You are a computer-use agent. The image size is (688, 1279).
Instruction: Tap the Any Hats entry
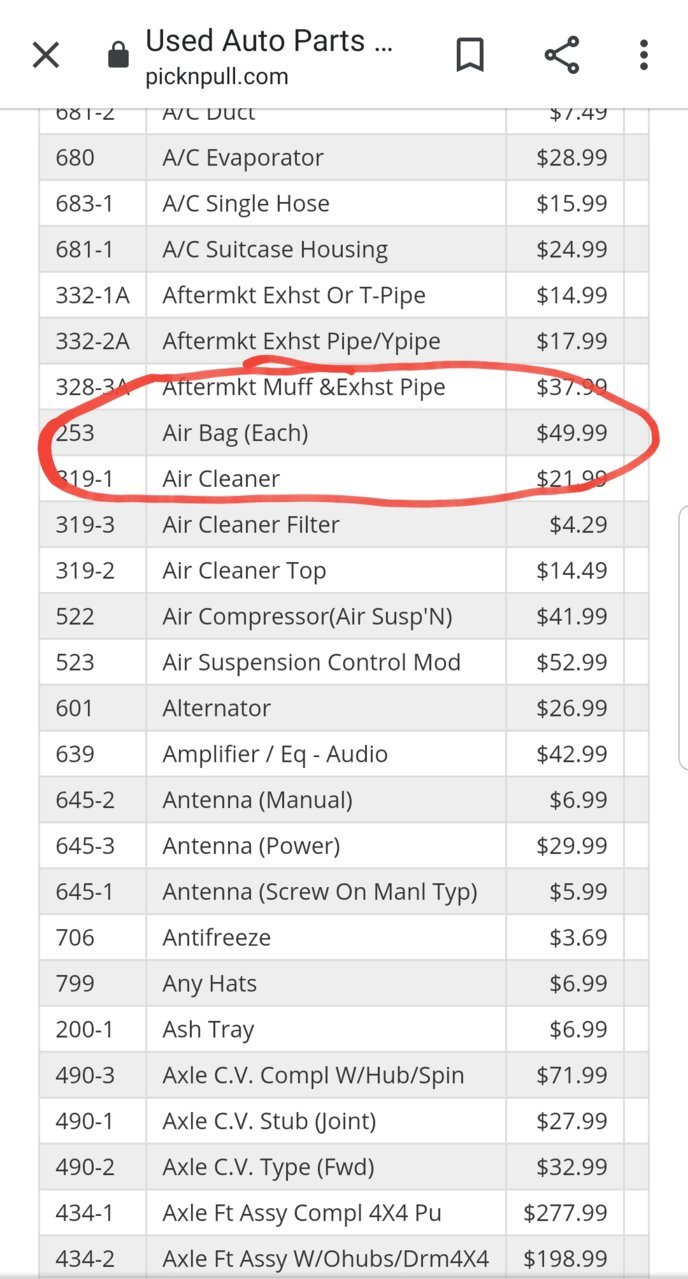(x=209, y=984)
